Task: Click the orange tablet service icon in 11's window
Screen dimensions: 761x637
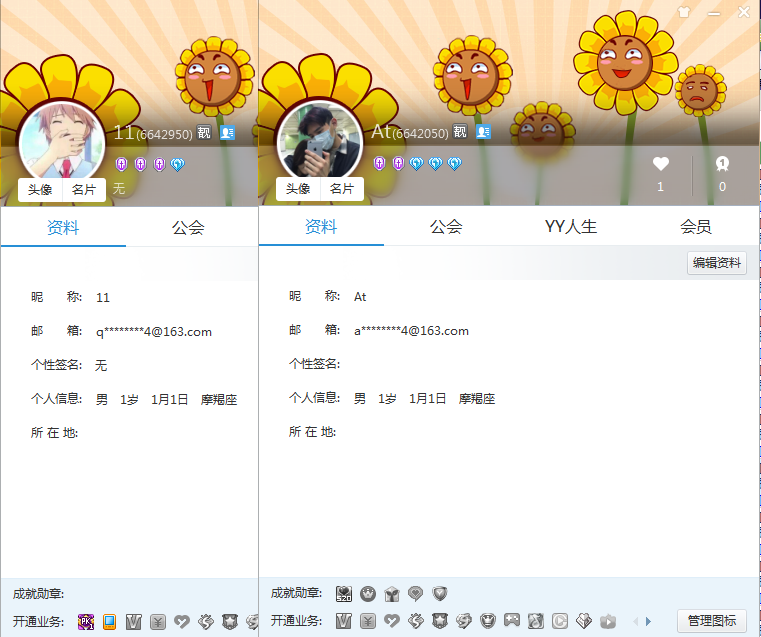Action: tap(110, 621)
